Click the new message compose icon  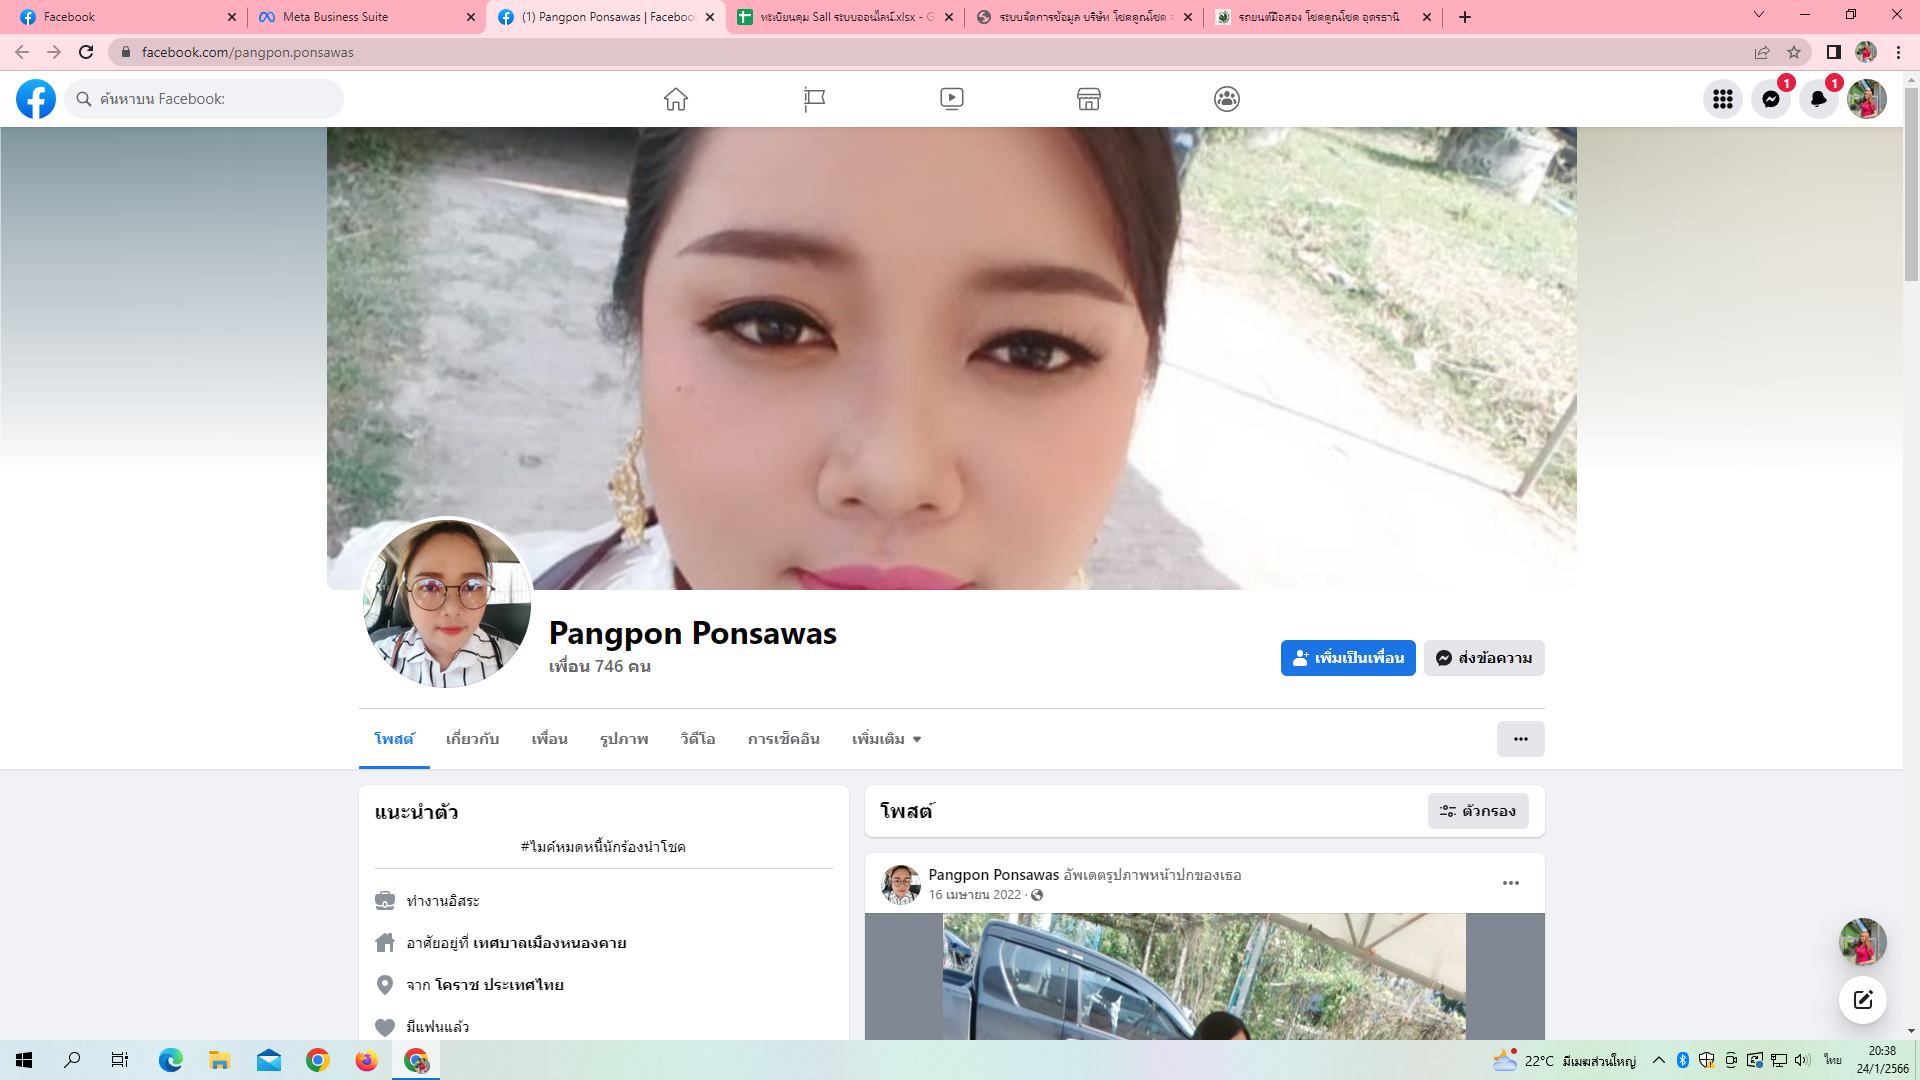1862,999
